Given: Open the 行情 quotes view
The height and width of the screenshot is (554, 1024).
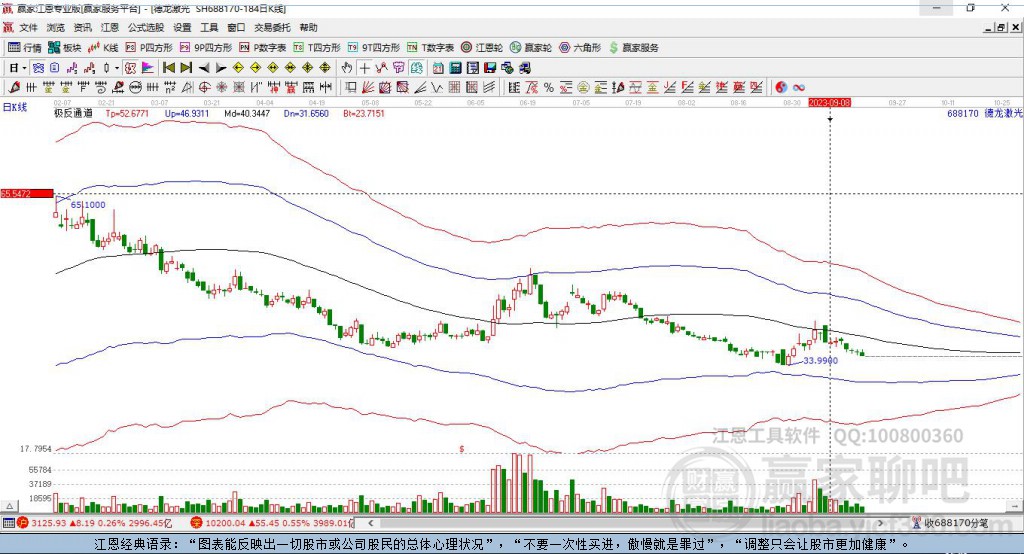Looking at the screenshot, I should pyautogui.click(x=24, y=48).
